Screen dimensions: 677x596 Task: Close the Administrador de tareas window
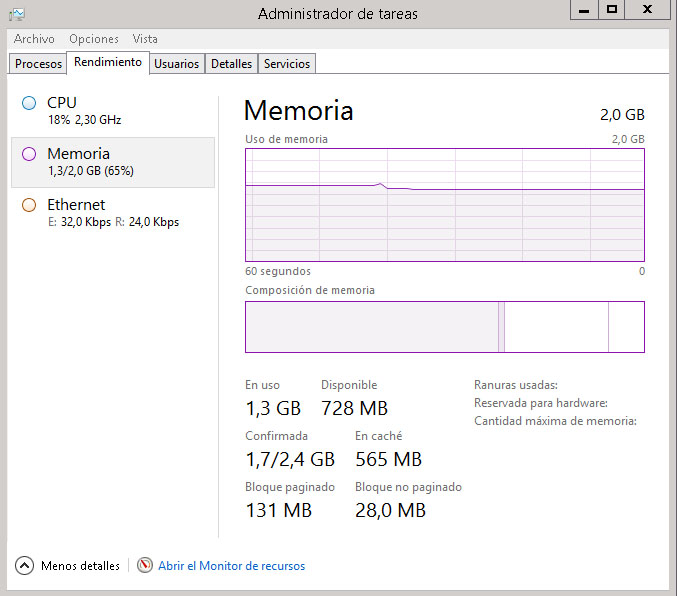click(649, 9)
